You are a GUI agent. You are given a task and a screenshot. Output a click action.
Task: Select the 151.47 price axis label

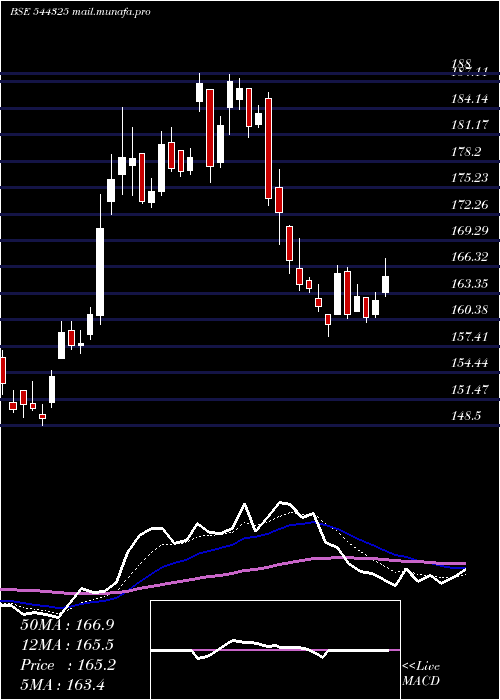pos(470,390)
